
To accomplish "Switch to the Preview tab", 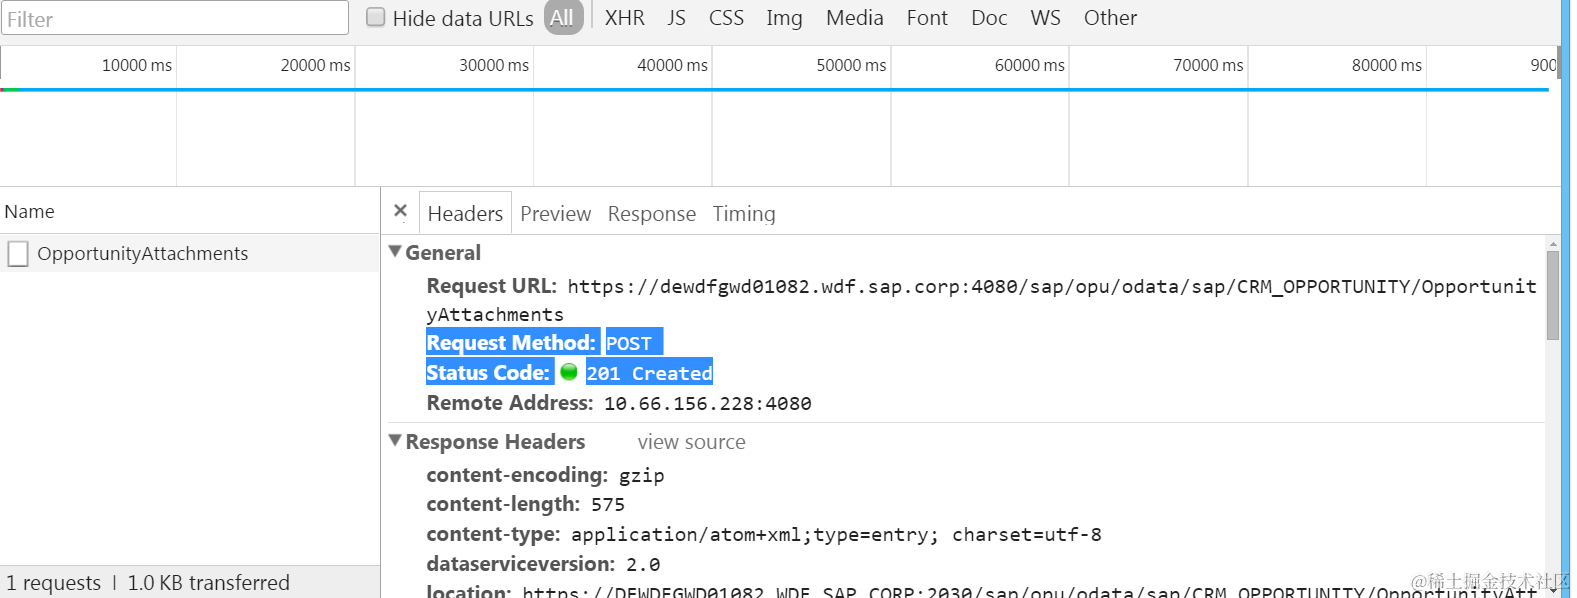I will tap(556, 214).
